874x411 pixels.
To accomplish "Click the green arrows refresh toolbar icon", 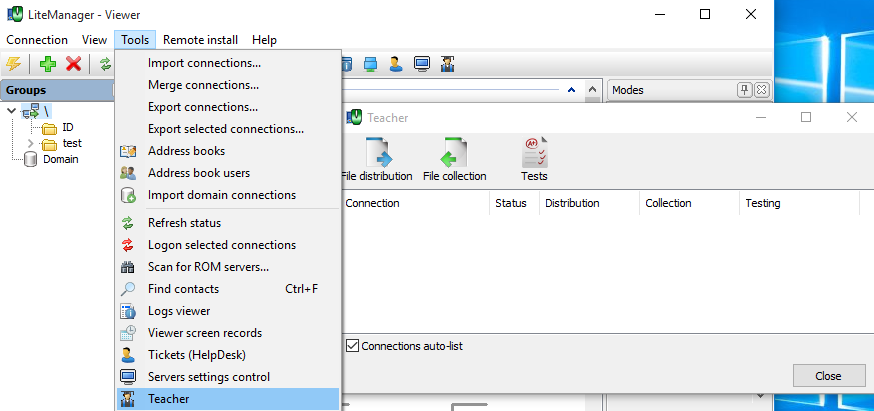I will coord(105,64).
